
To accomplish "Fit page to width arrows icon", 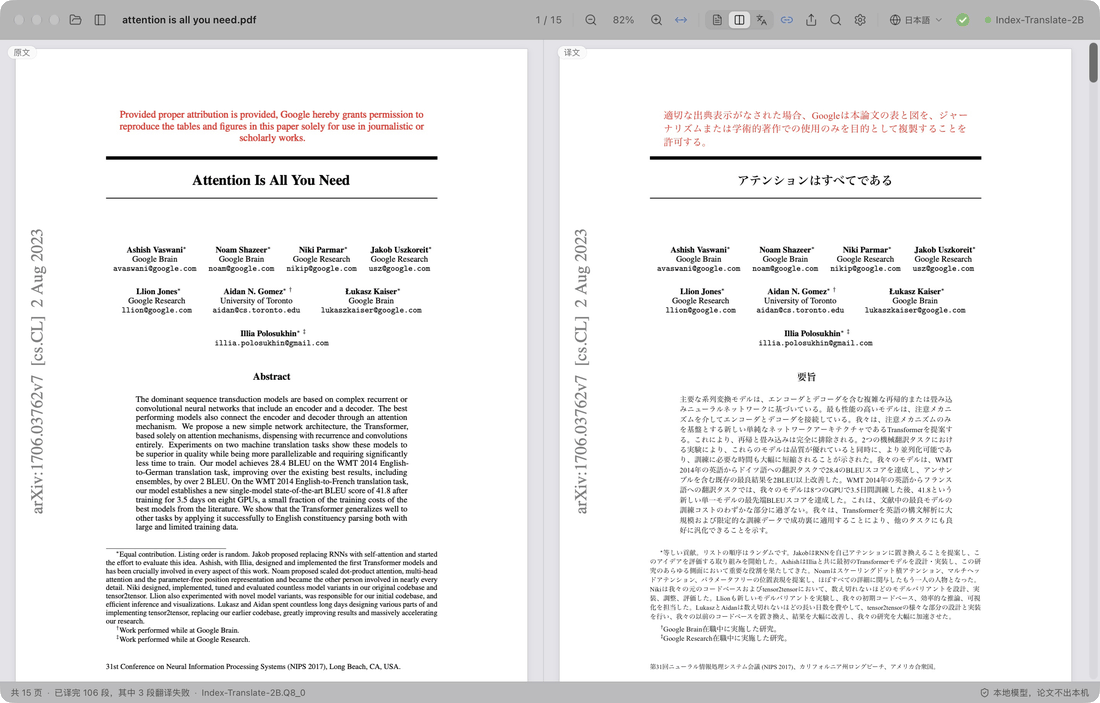I will [x=680, y=20].
